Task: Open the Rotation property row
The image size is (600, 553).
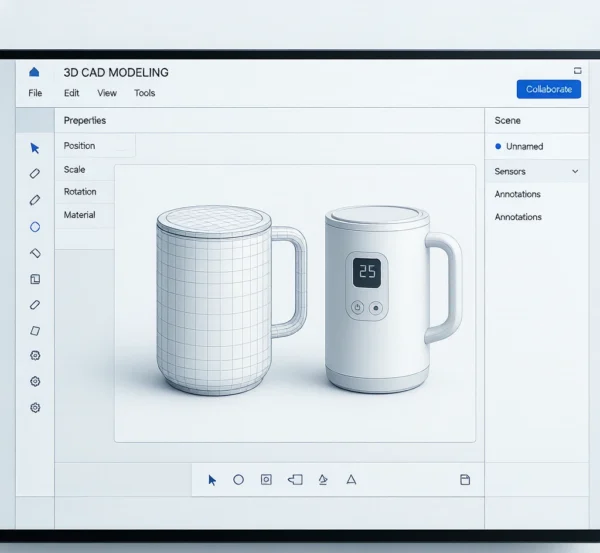Action: pos(85,192)
